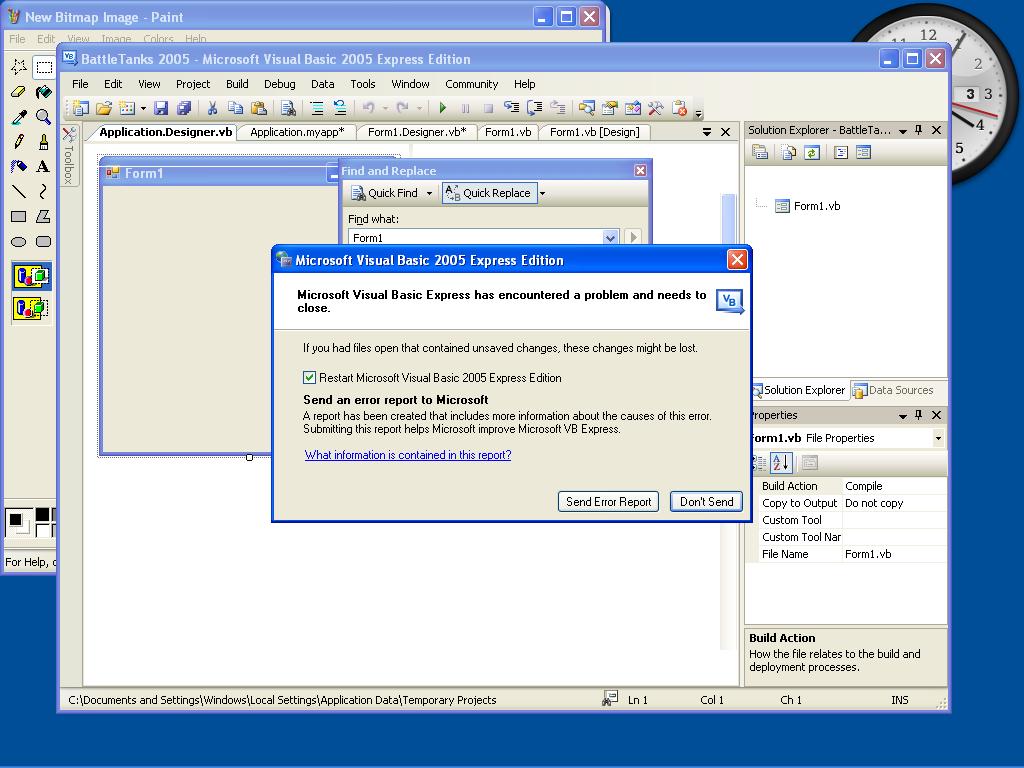Image resolution: width=1024 pixels, height=768 pixels.
Task: Open What information is contained in this report link
Action: (408, 455)
